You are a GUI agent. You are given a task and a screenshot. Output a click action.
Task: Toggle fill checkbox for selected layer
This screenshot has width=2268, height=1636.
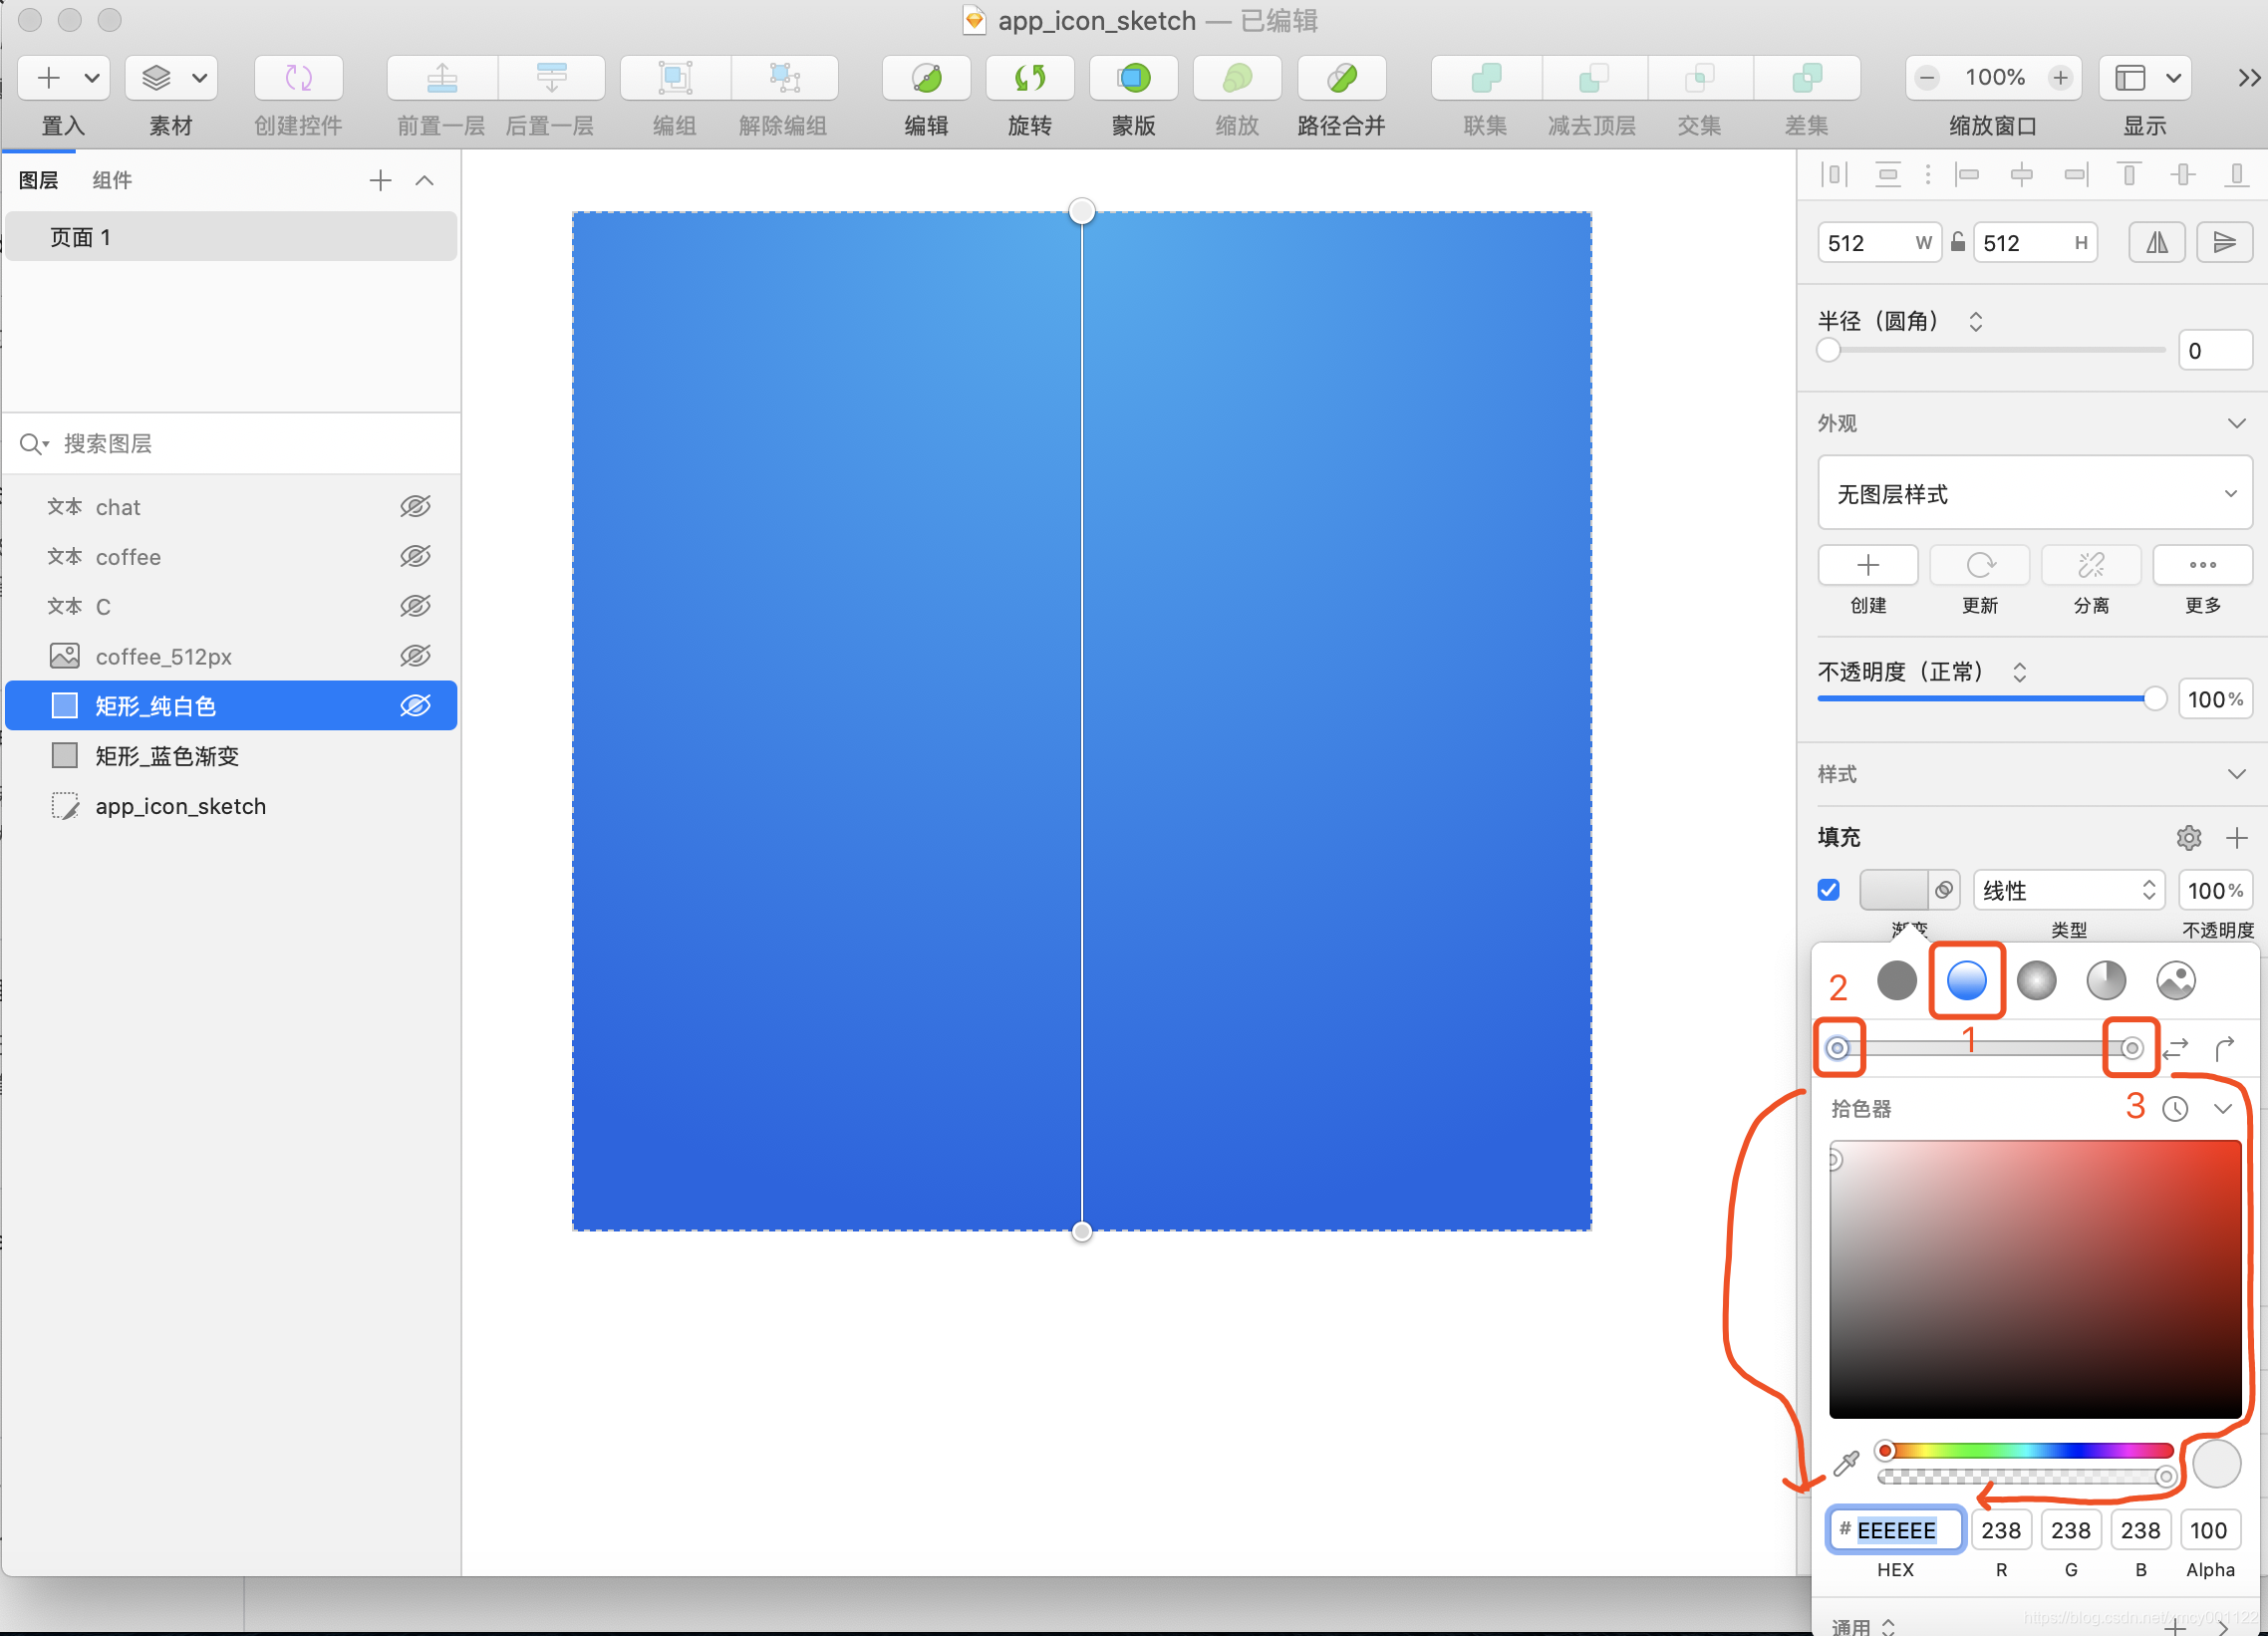(1826, 891)
